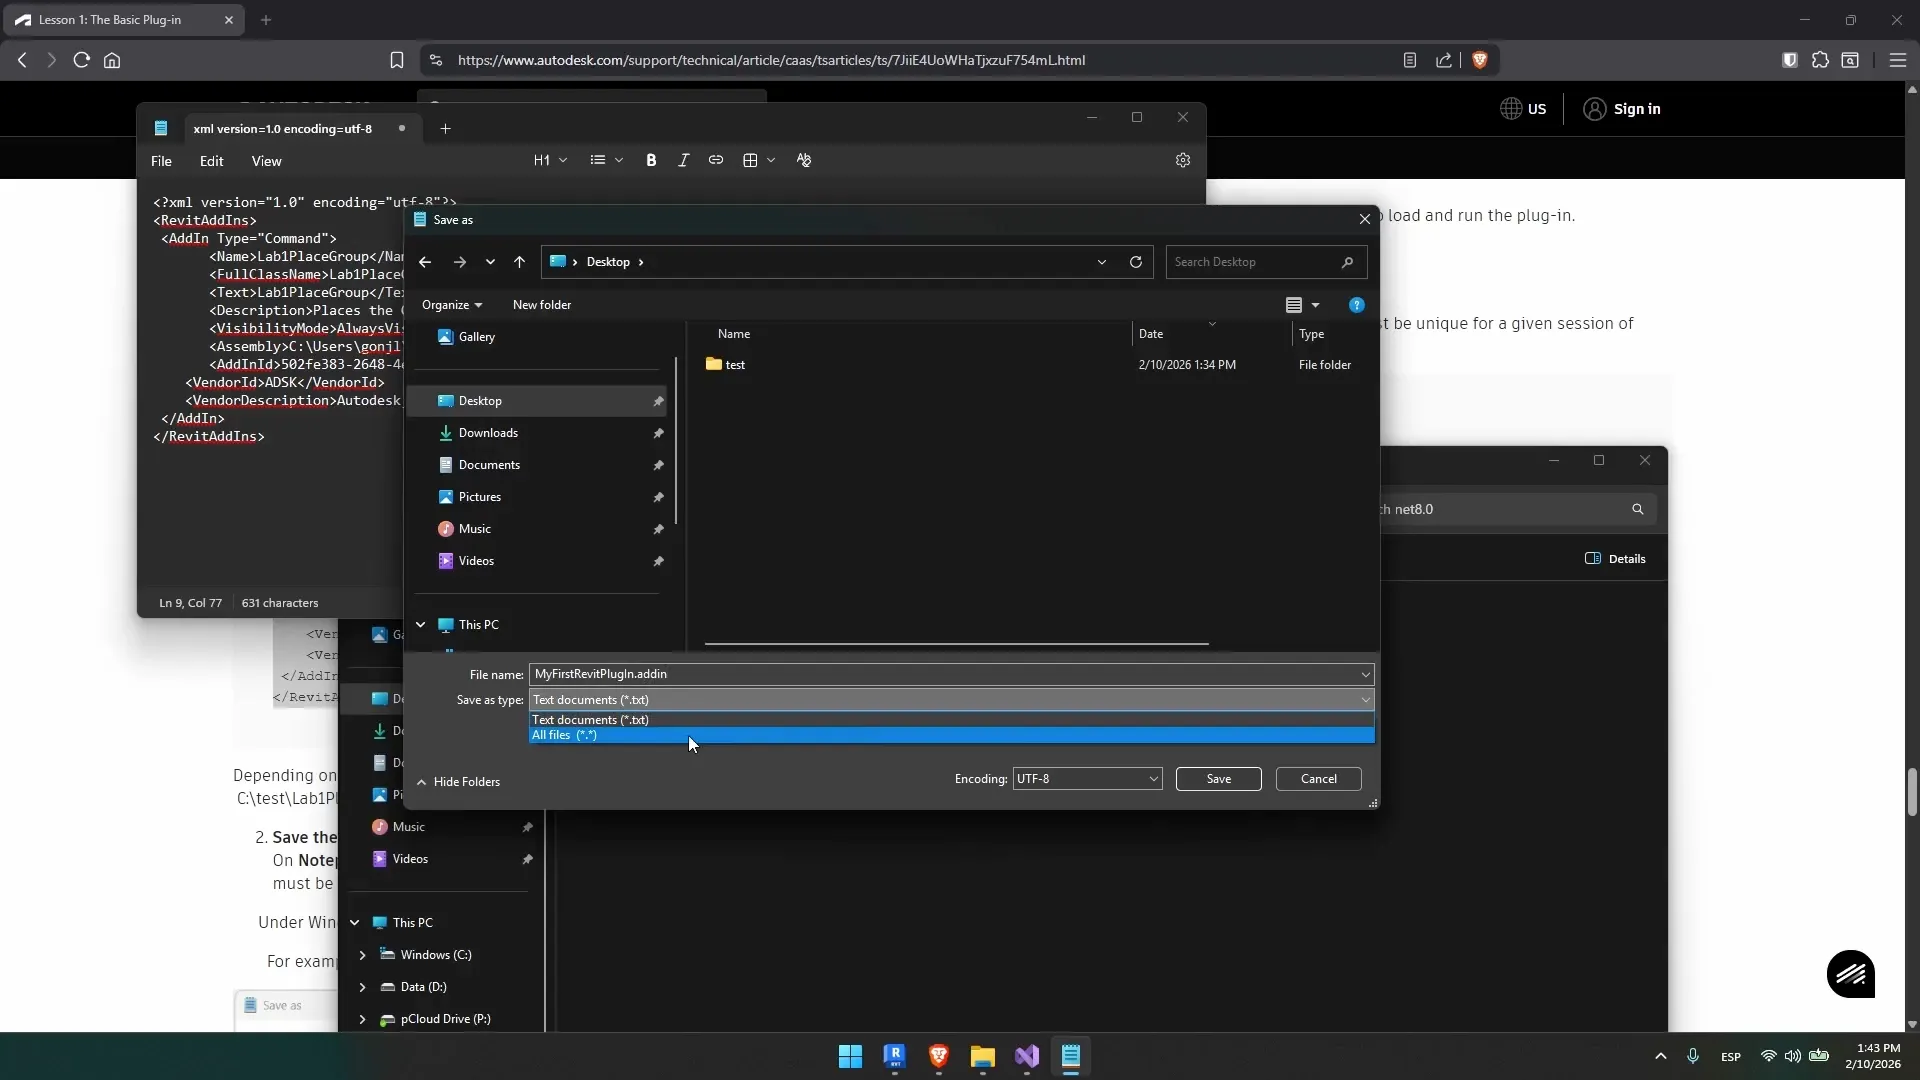Image resolution: width=1920 pixels, height=1080 pixels.
Task: Open Windows Start menu
Action: pyautogui.click(x=851, y=1057)
